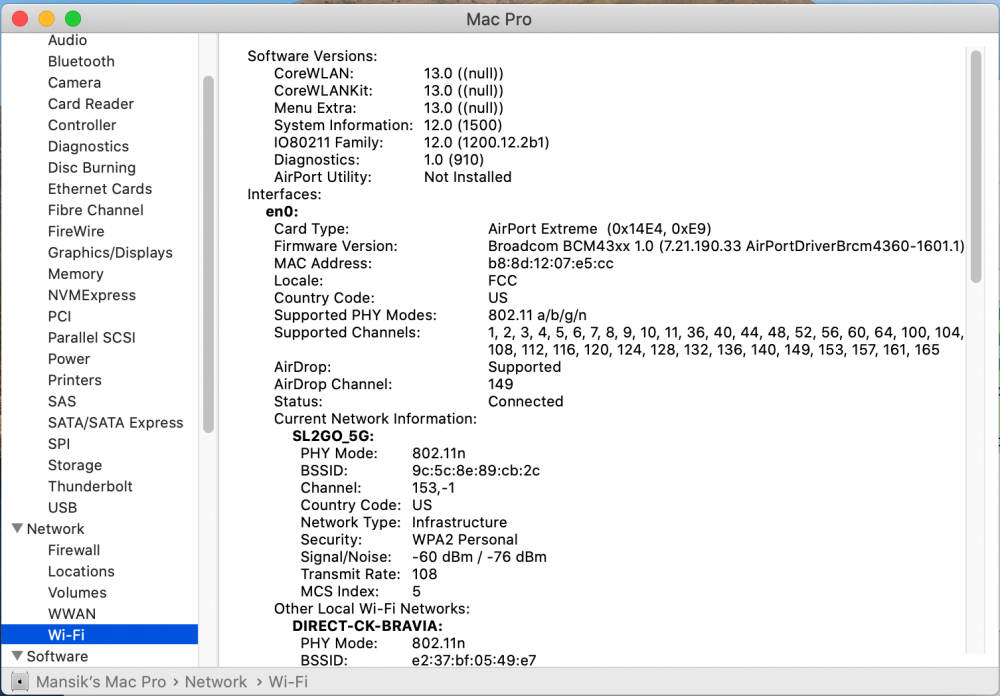Viewport: 1000px width, 696px height.
Task: Click Wi-Fi in the path bar
Action: 288,682
